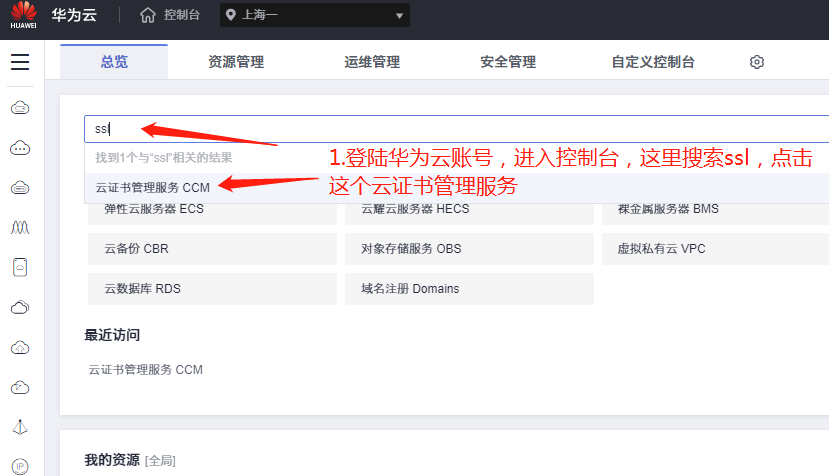Click the ssl search input field
The height and width of the screenshot is (476, 829).
pyautogui.click(x=400, y=128)
